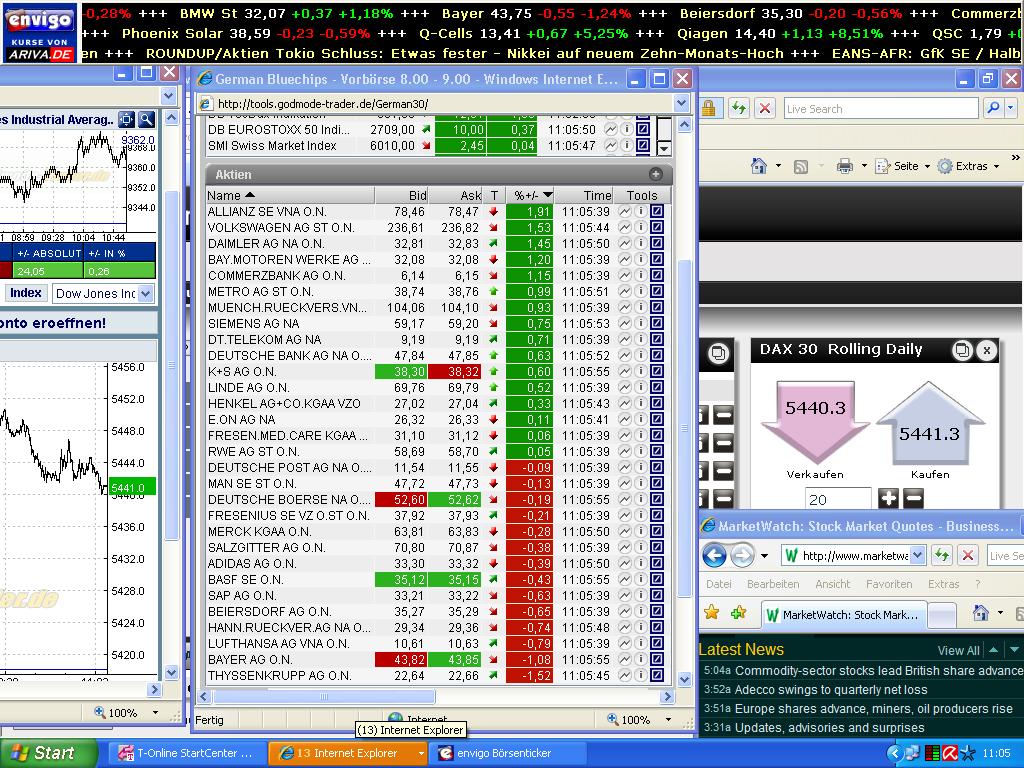The height and width of the screenshot is (768, 1024).
Task: Click T-Online StartCenter taskbar item
Action: tap(187, 753)
